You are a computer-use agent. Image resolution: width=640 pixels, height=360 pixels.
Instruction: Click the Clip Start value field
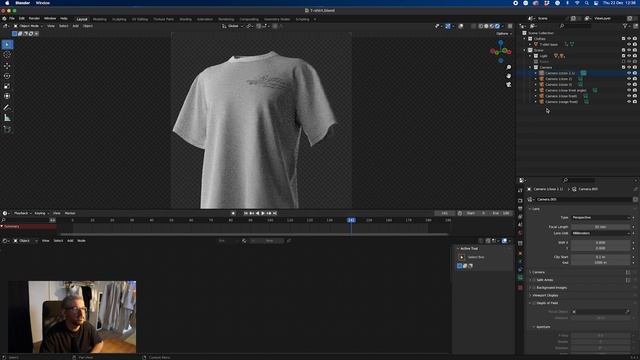[x=601, y=257]
